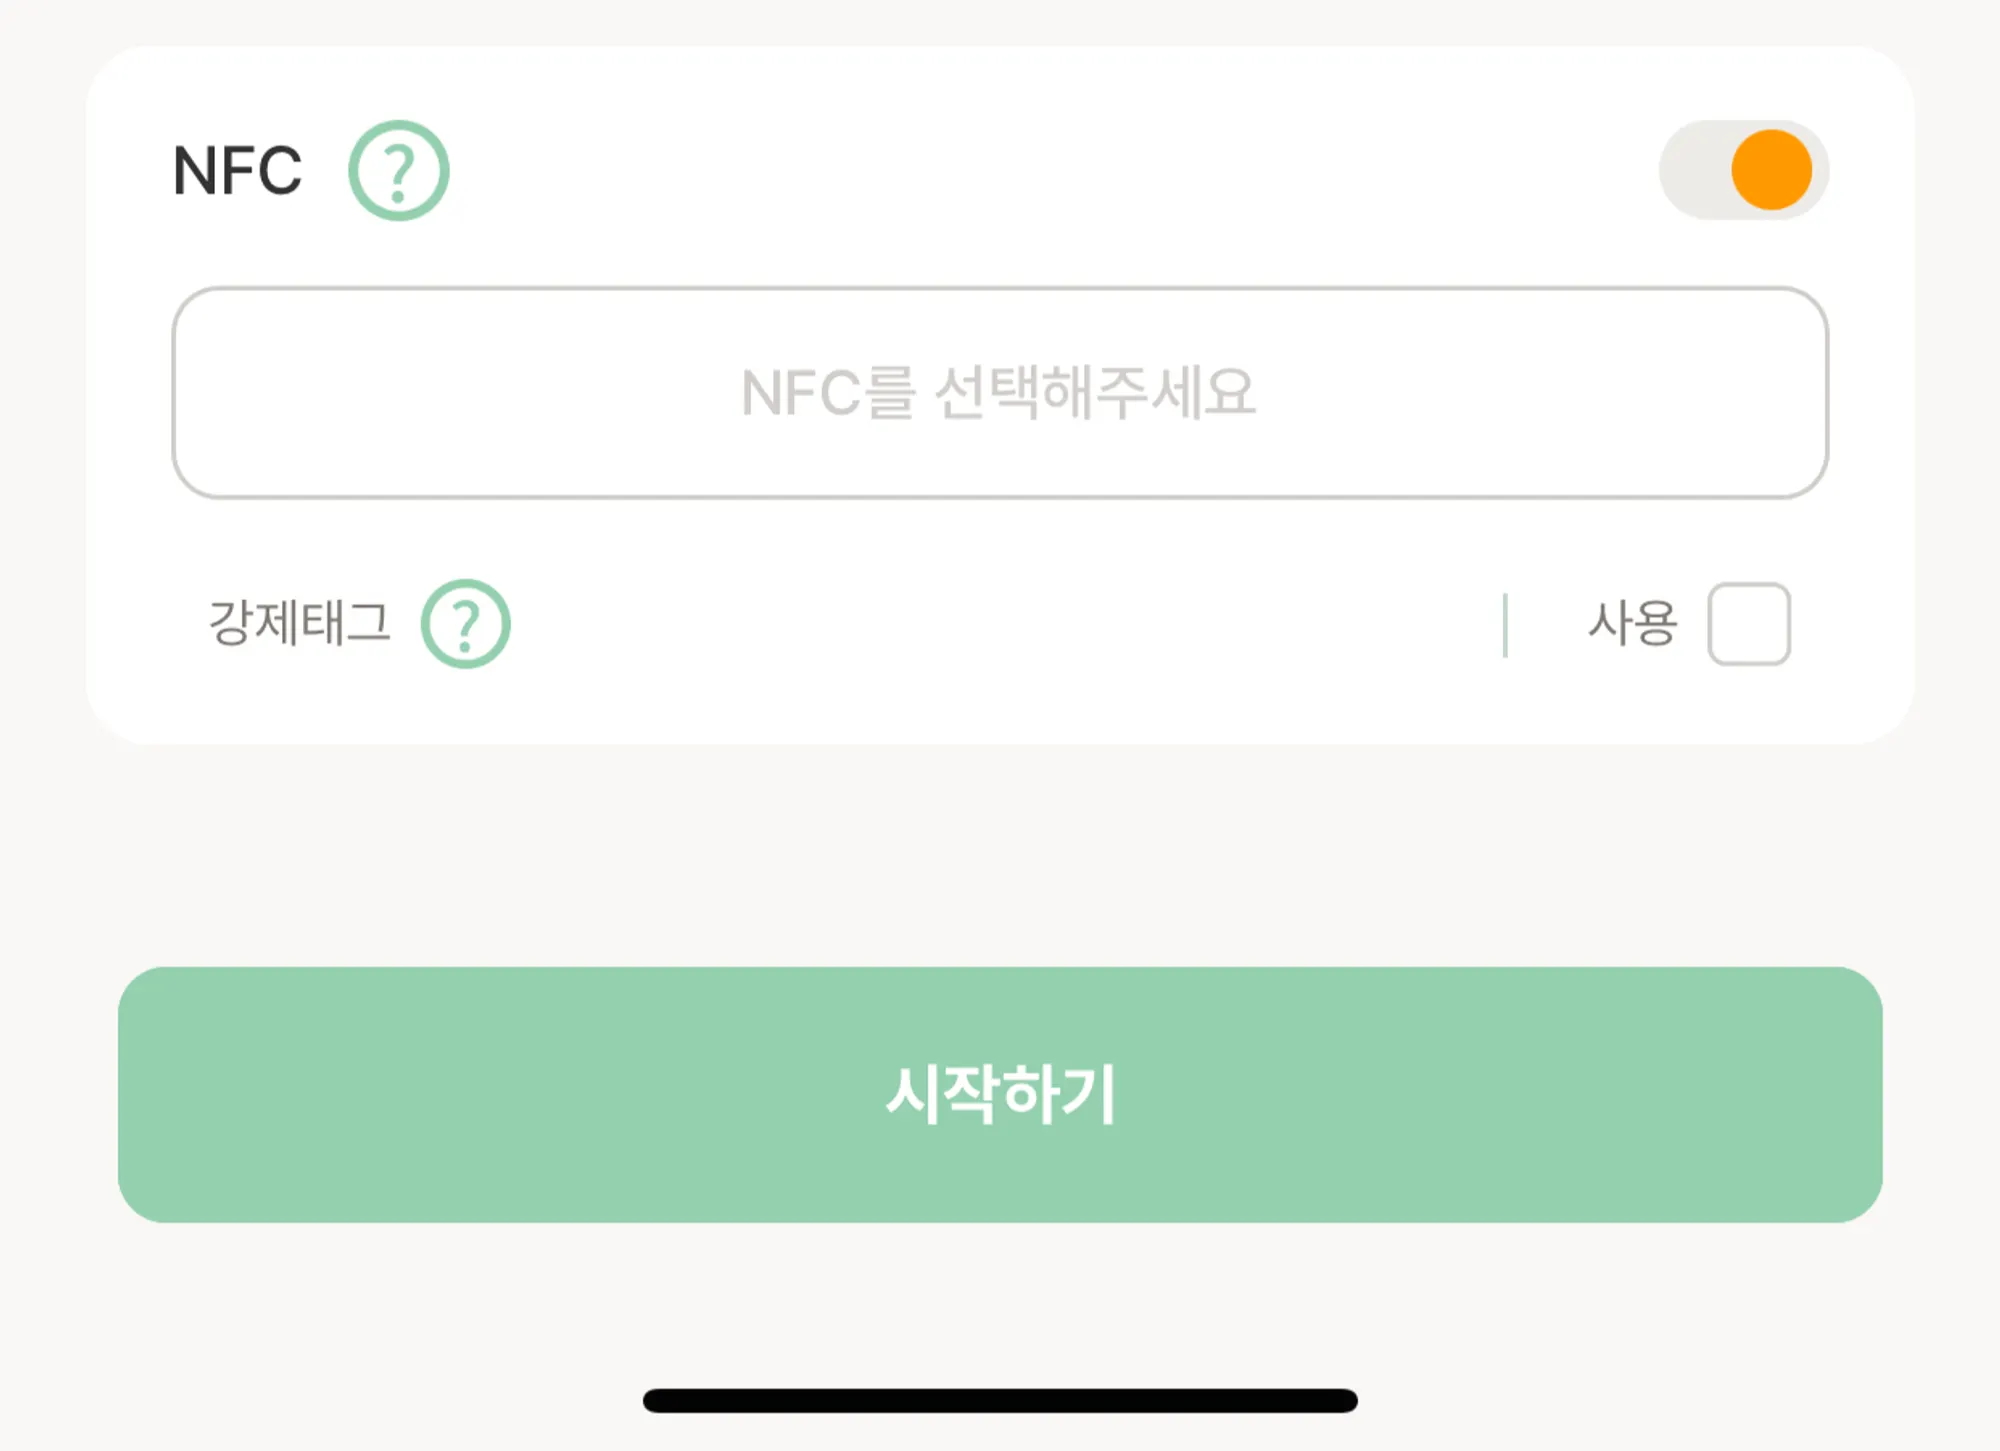Select the NFC placeholder text field

point(1000,393)
